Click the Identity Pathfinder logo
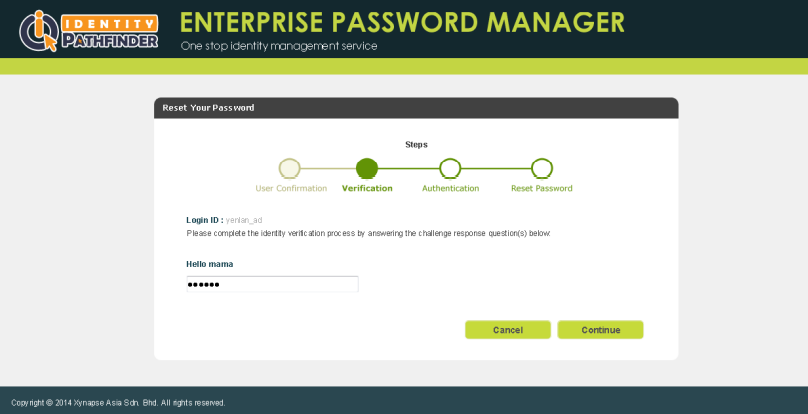The height and width of the screenshot is (414, 808). coord(88,30)
